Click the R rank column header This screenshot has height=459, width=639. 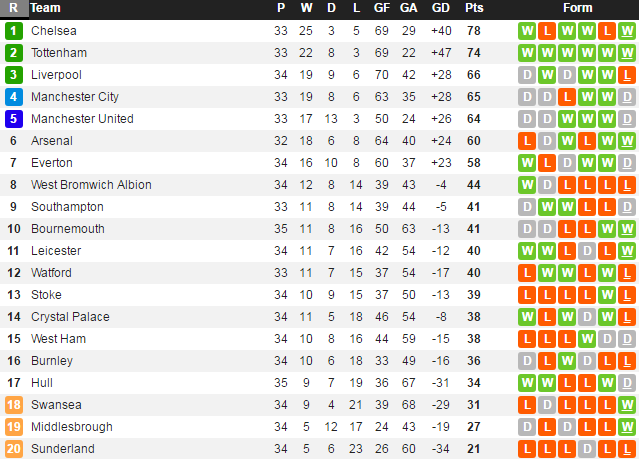14,8
